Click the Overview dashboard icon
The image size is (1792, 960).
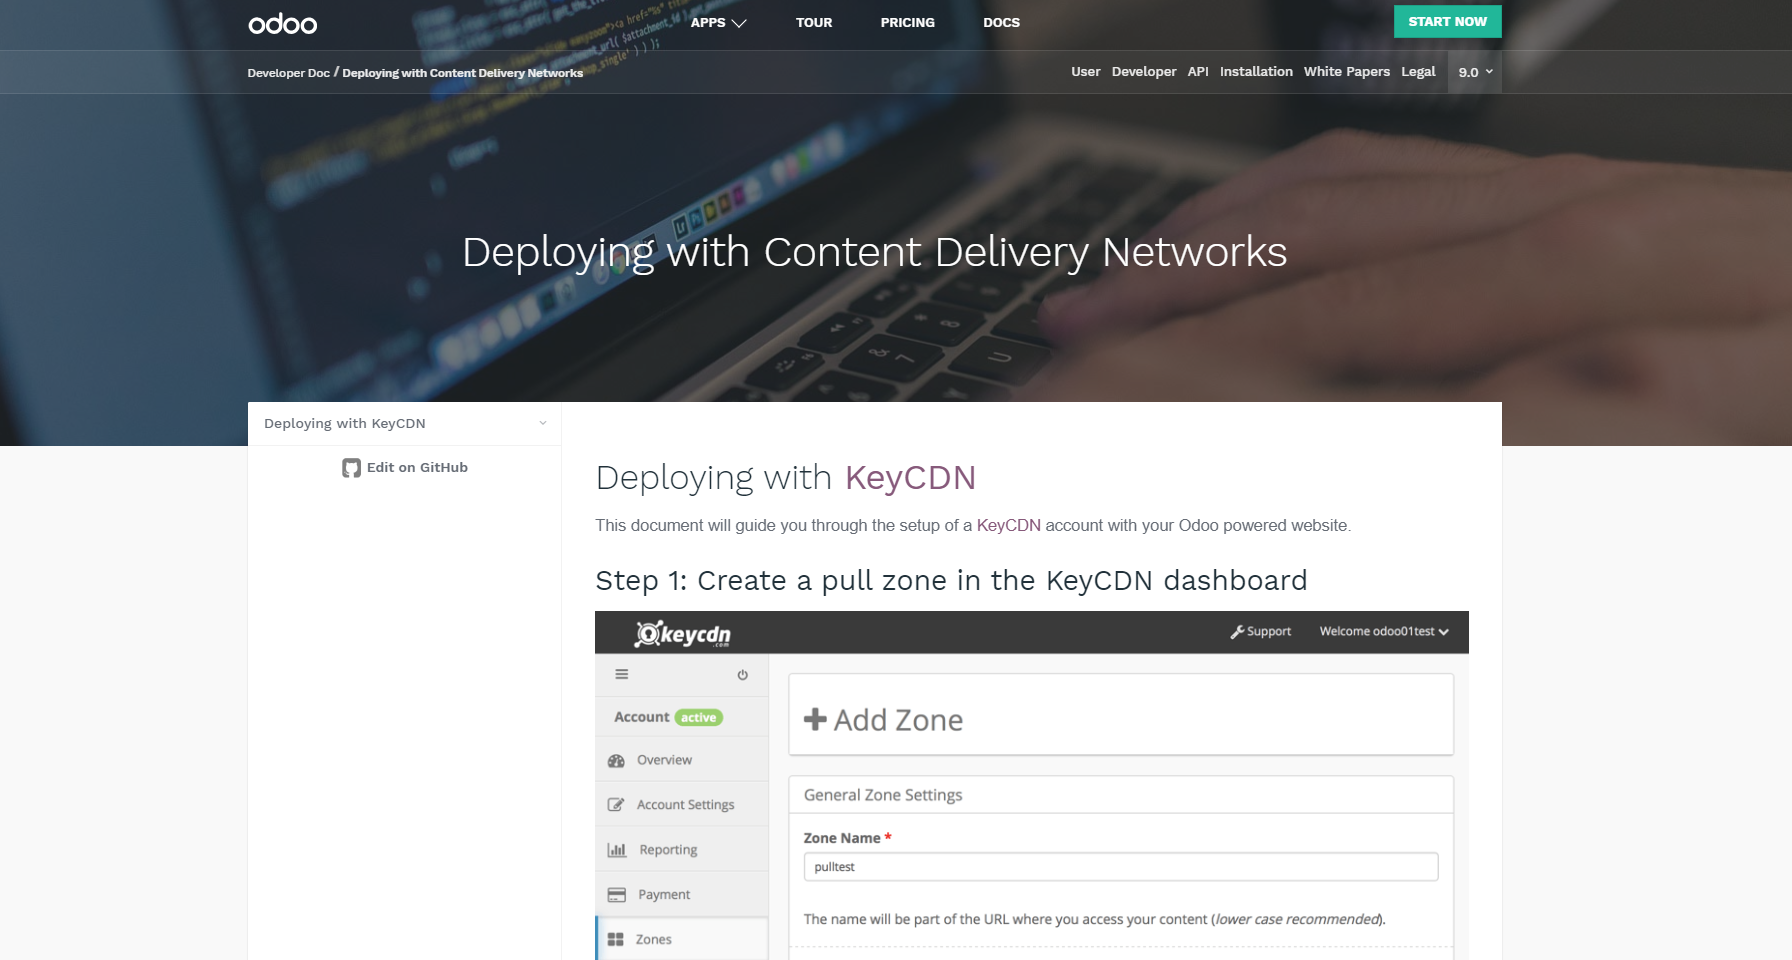coord(616,761)
